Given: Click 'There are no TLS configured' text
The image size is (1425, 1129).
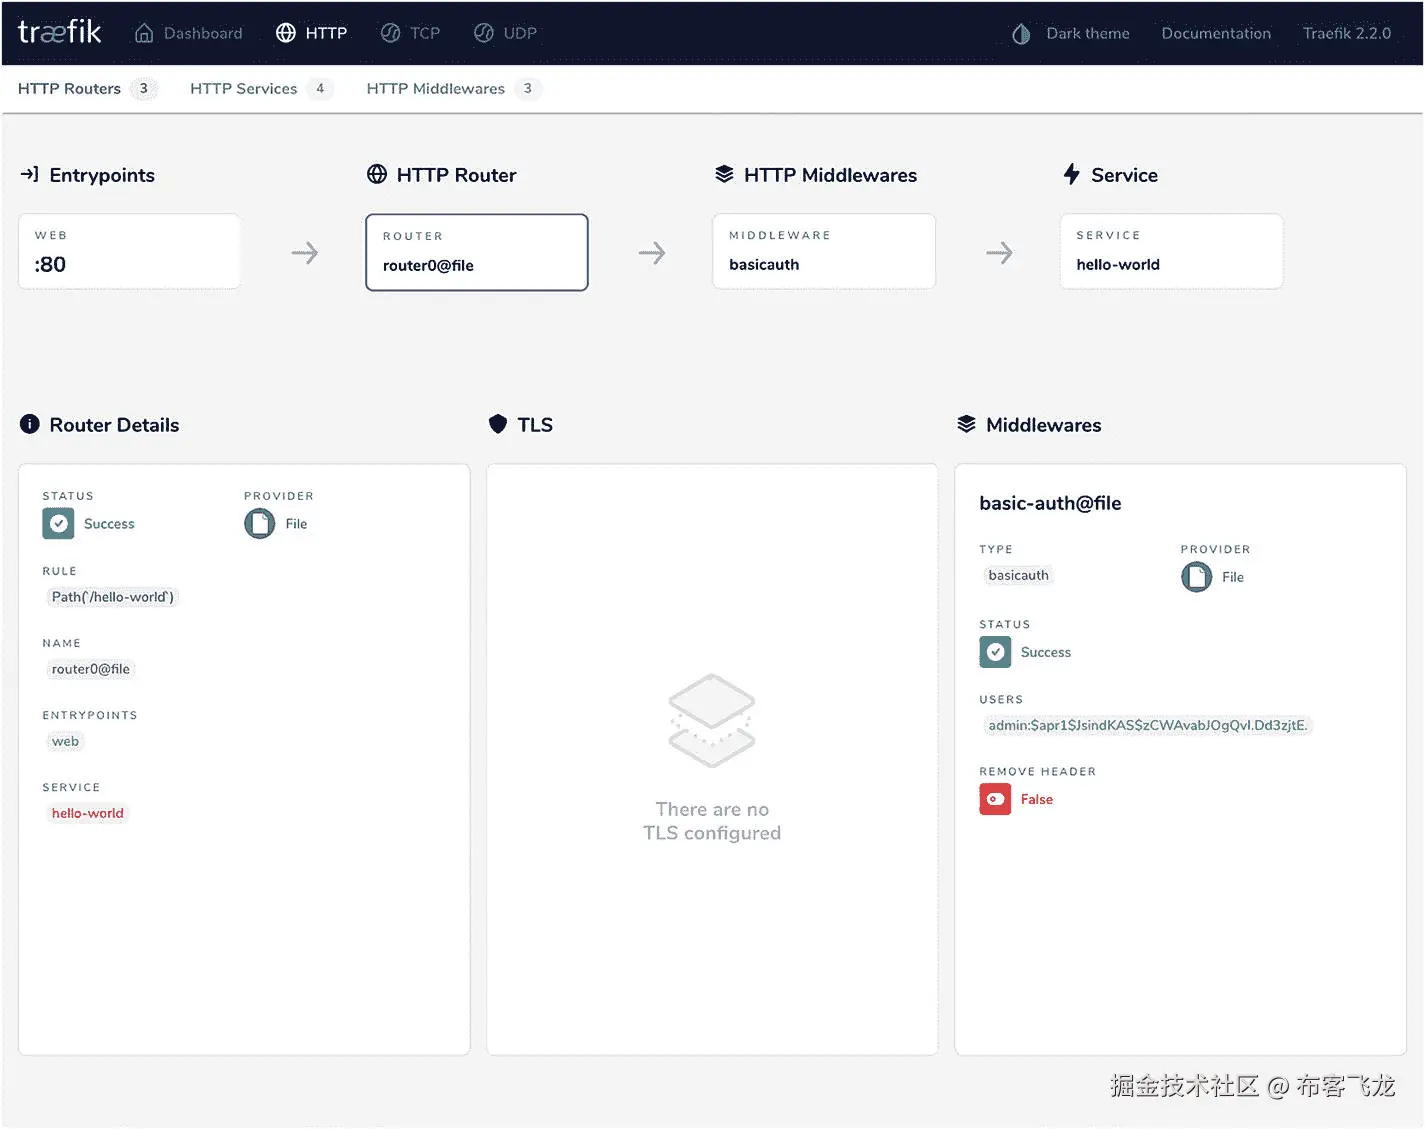Looking at the screenshot, I should click(x=712, y=821).
